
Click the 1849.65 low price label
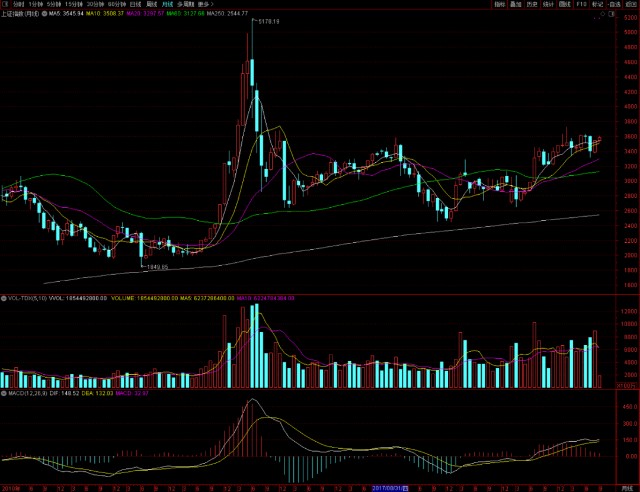(157, 267)
